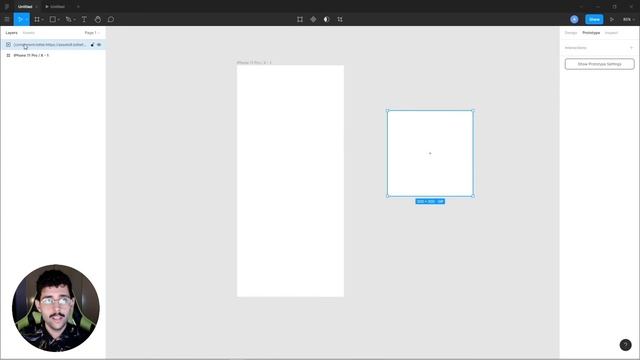Image resolution: width=640 pixels, height=360 pixels.
Task: Expand the Pen tool dropdown arrow
Action: (74, 20)
